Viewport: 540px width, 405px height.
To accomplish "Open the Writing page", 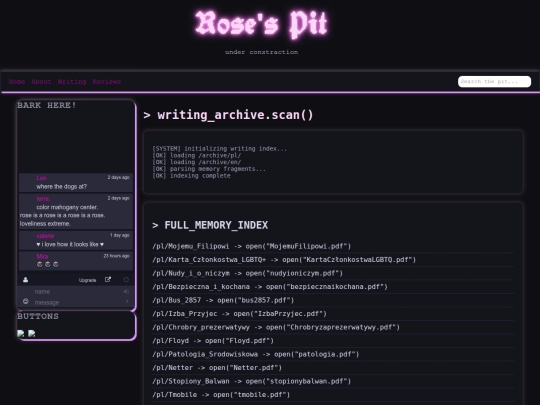I will point(72,82).
